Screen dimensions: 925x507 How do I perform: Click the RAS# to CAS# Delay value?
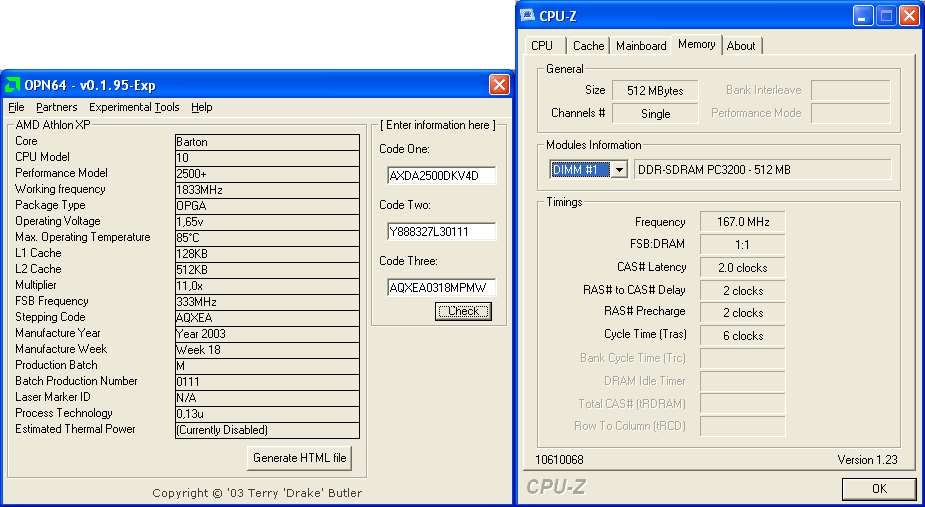point(743,290)
